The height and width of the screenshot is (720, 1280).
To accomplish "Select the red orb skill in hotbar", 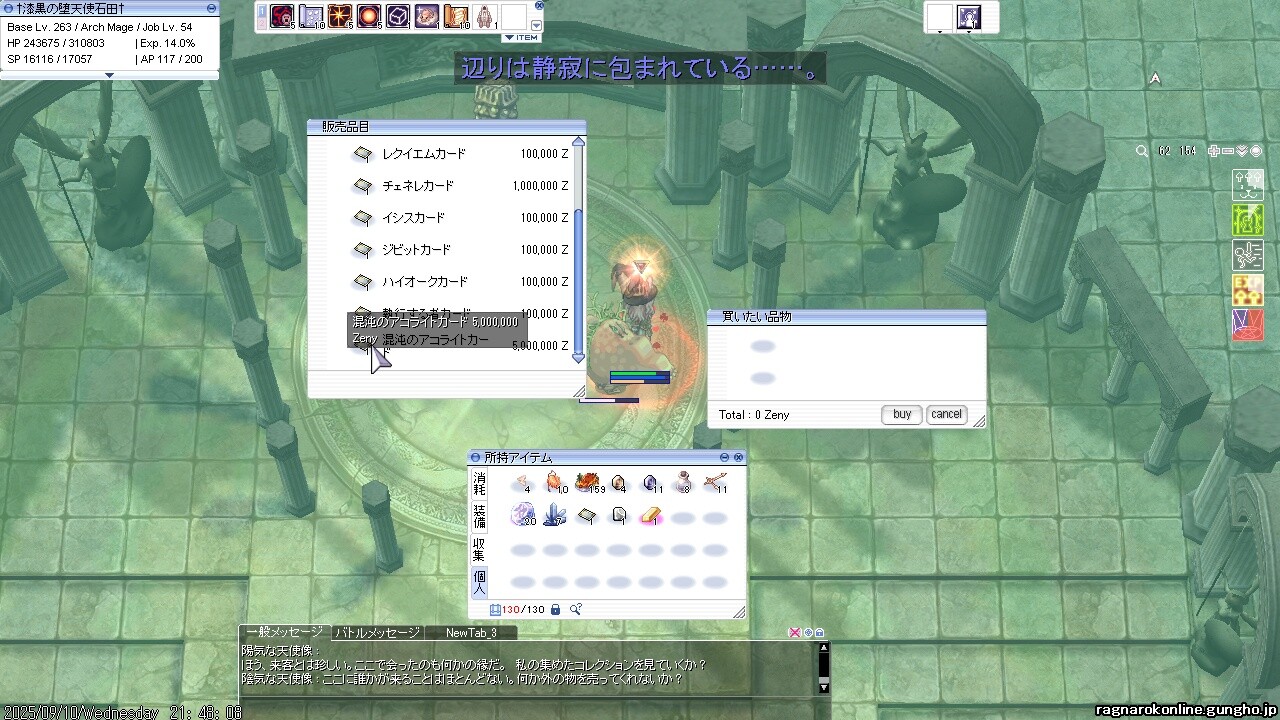I will (x=369, y=17).
